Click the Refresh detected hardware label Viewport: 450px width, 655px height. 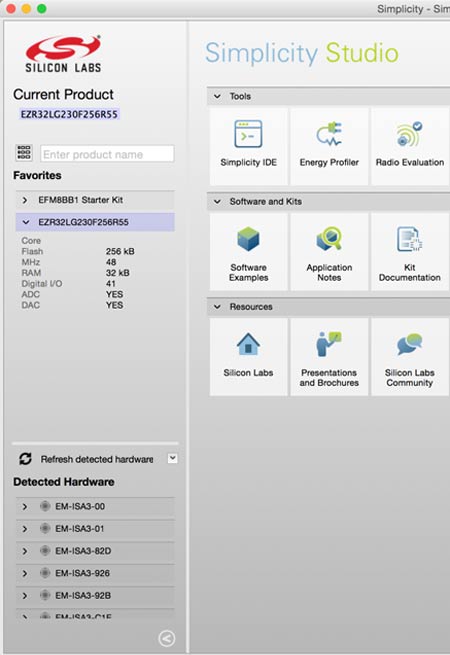[x=97, y=459]
